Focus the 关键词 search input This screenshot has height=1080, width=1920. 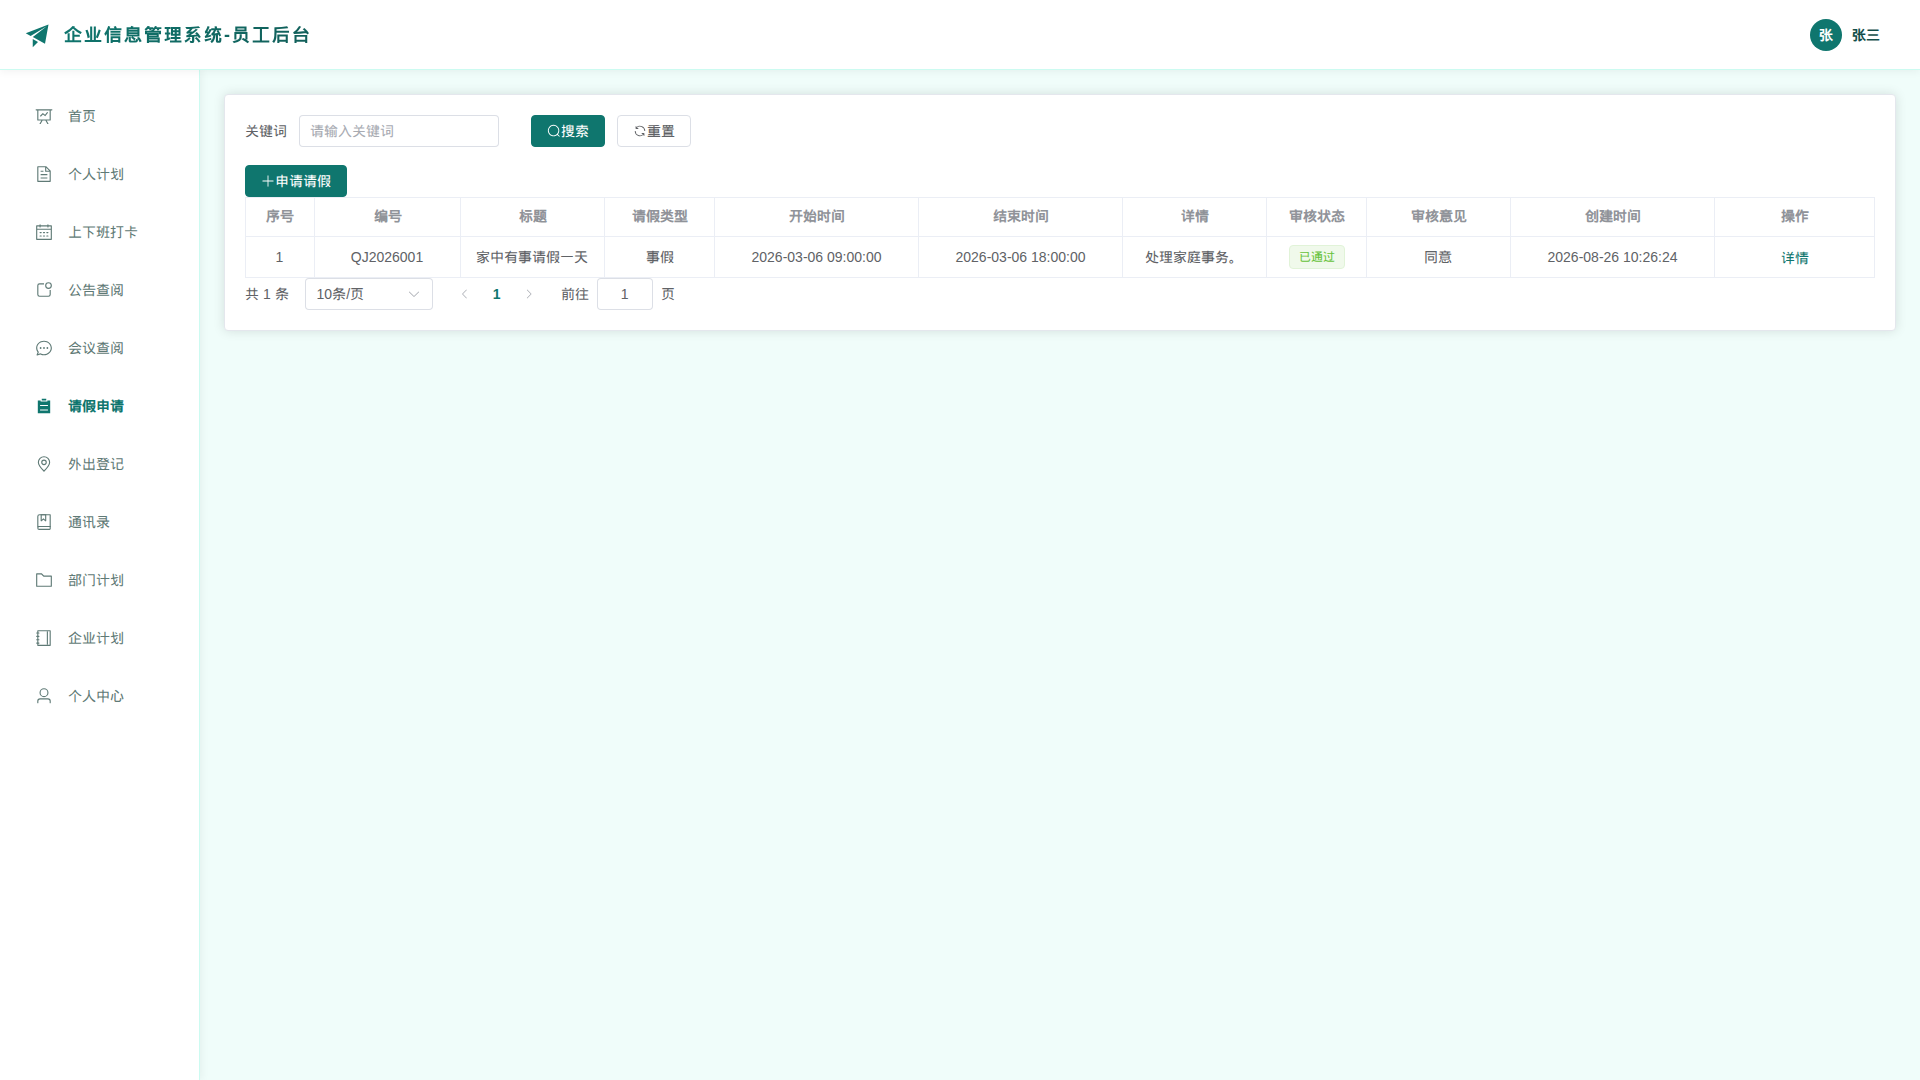click(399, 131)
